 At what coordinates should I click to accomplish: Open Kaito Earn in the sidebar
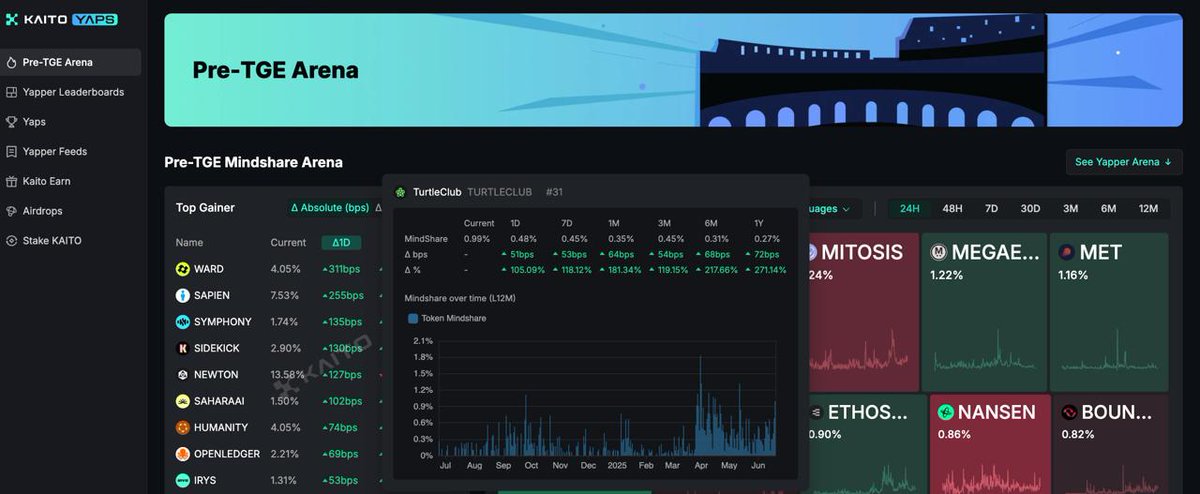coord(71,182)
